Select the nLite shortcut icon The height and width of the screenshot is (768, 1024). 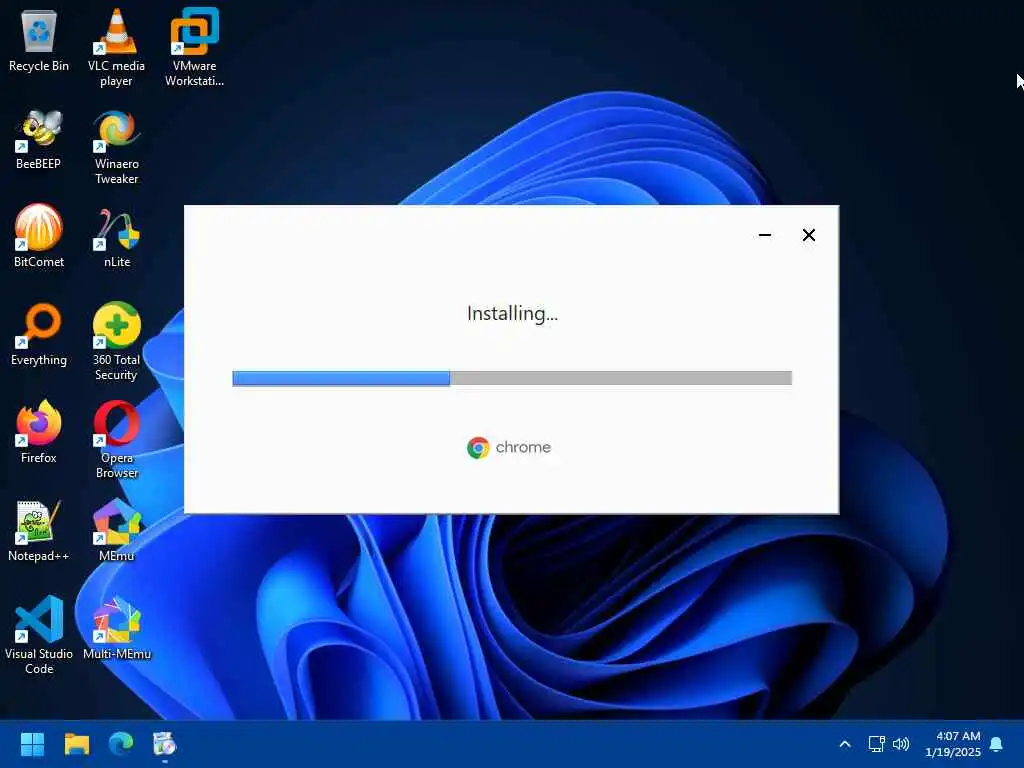coord(116,236)
